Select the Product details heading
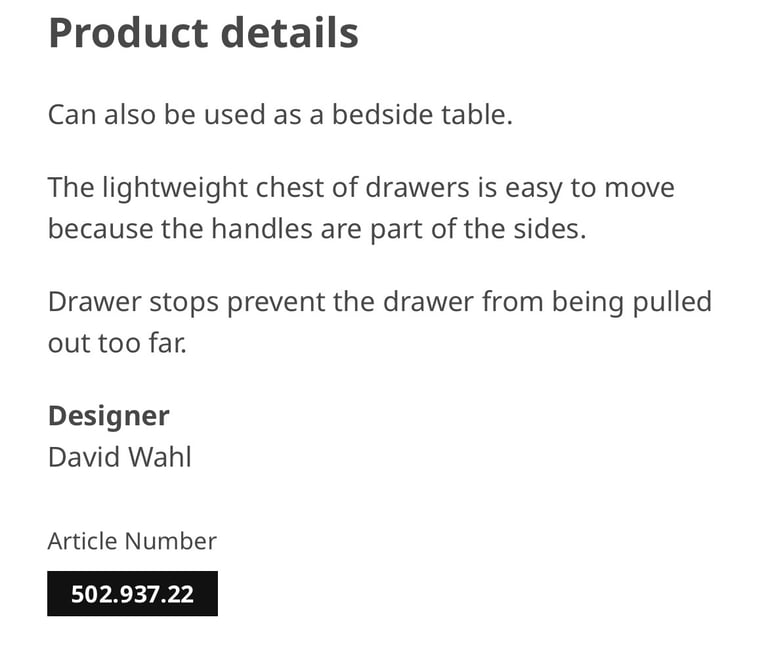This screenshot has height=655, width=768. [203, 33]
